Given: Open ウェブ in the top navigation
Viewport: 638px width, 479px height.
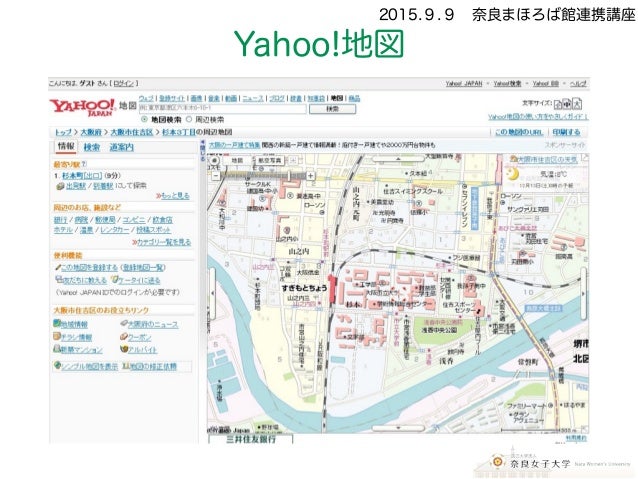Looking at the screenshot, I should [146, 98].
